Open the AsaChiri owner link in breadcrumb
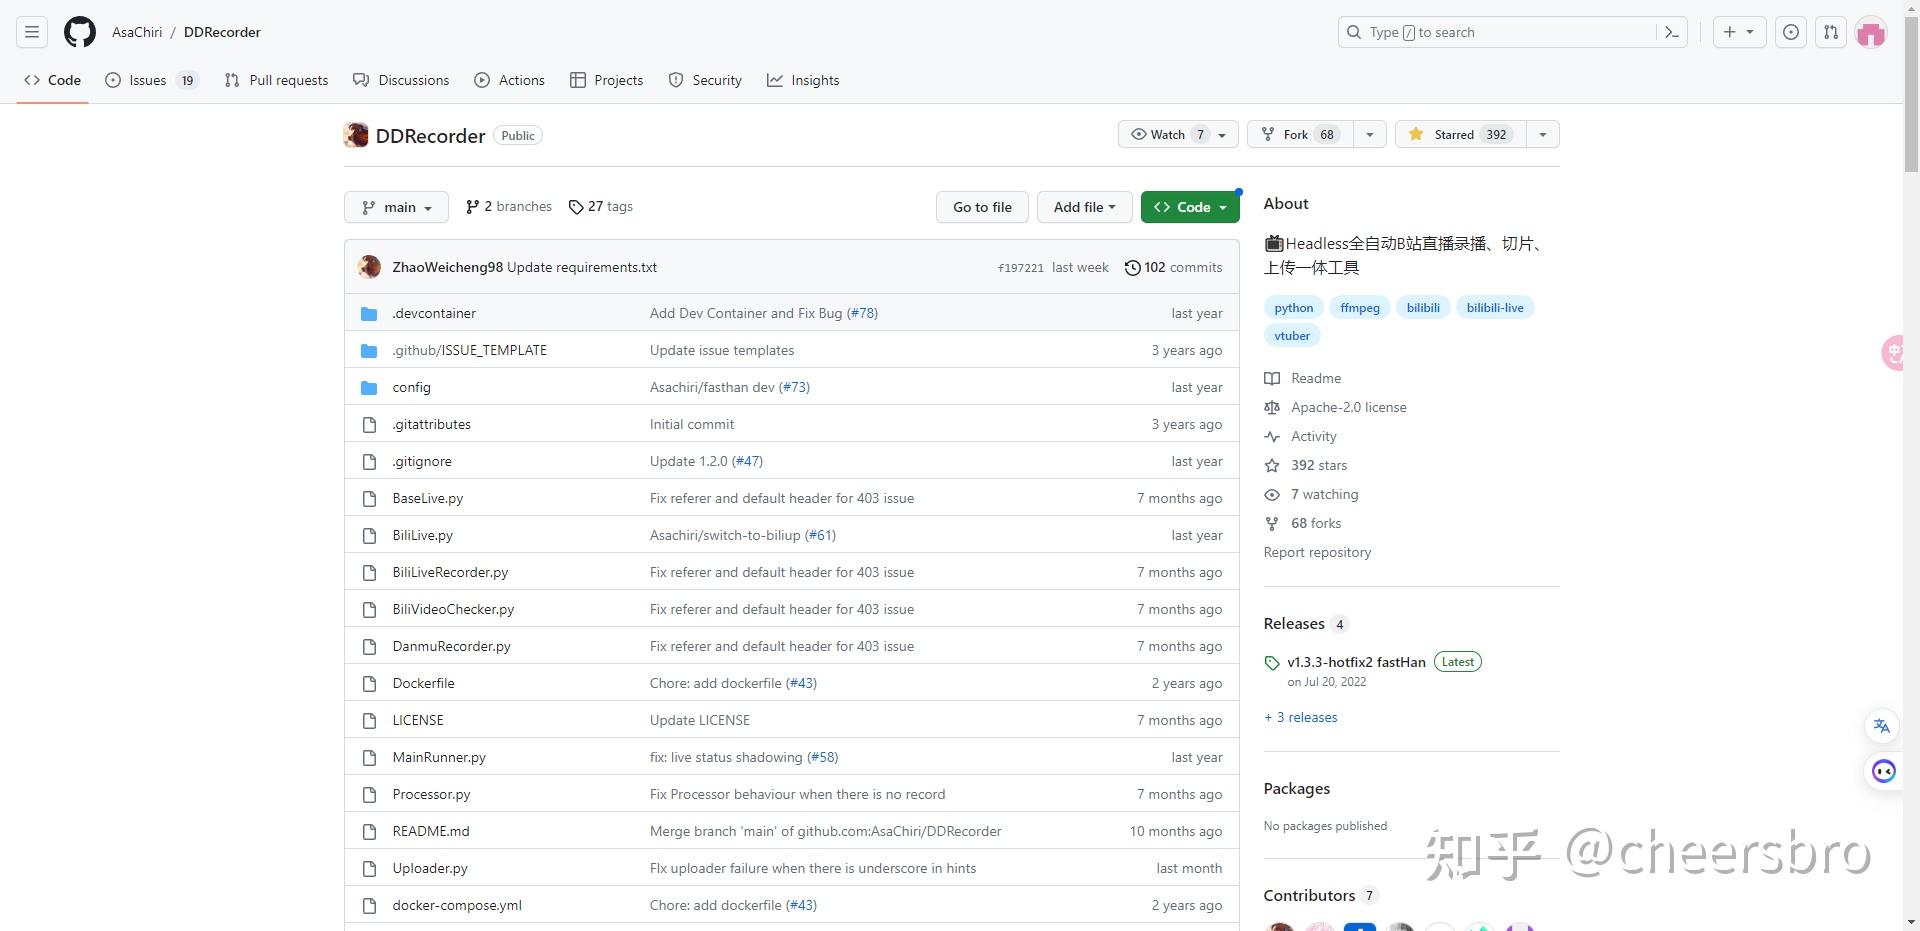This screenshot has height=931, width=1920. click(x=137, y=32)
